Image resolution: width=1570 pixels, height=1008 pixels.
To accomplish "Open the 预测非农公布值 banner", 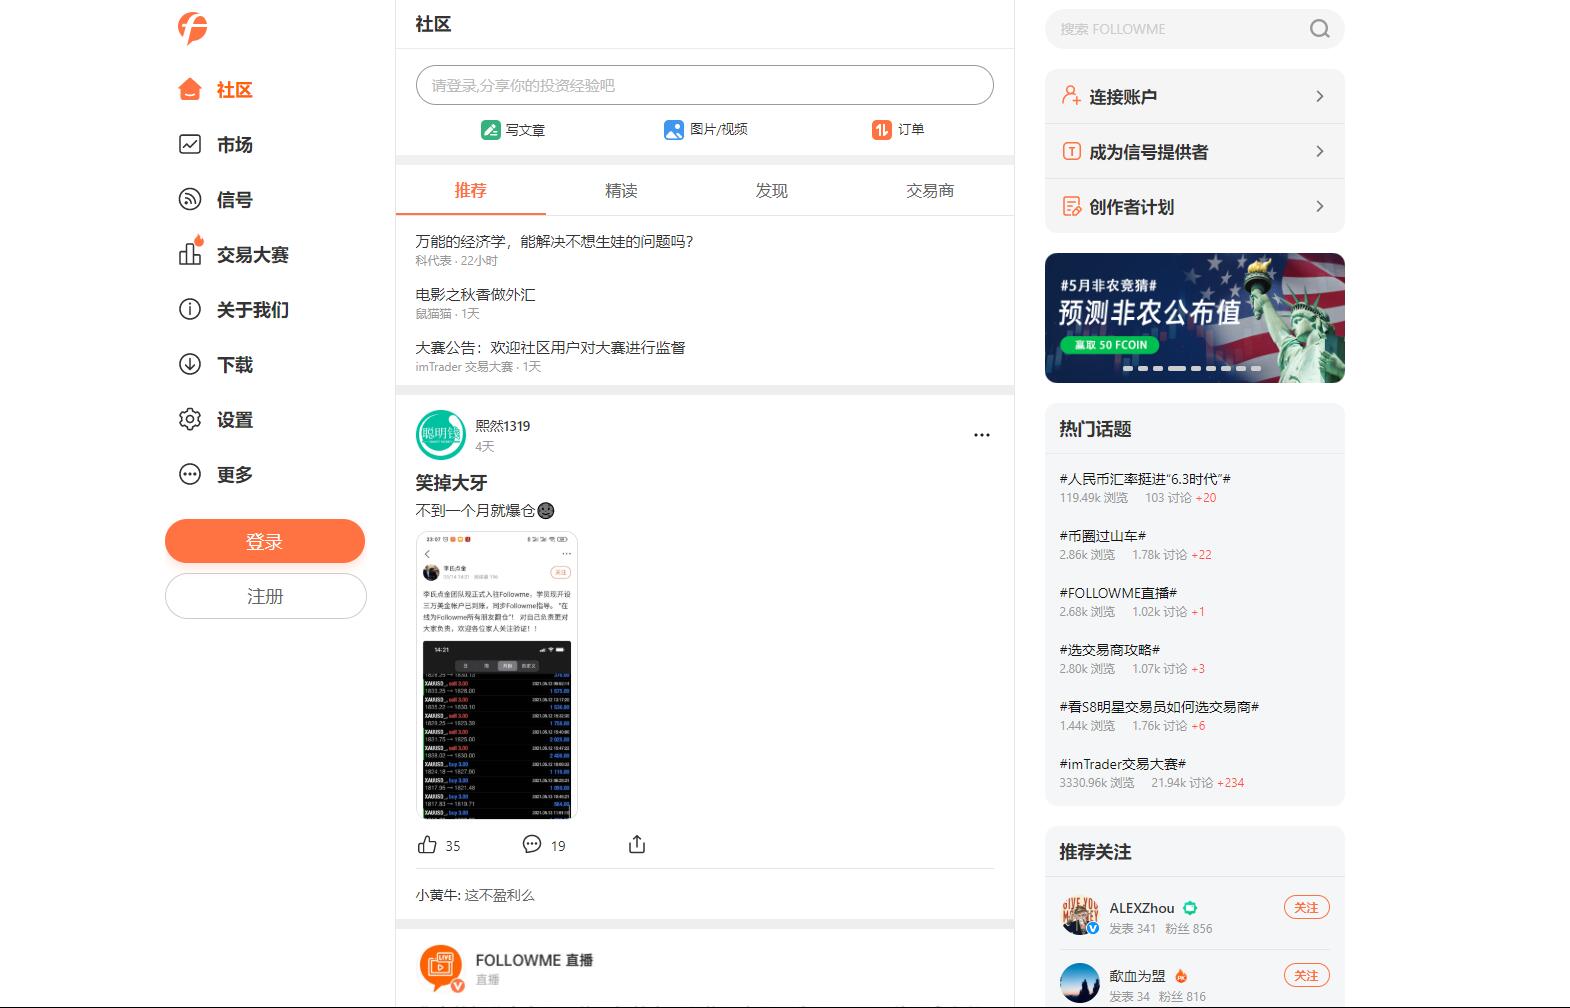I will coord(1195,318).
